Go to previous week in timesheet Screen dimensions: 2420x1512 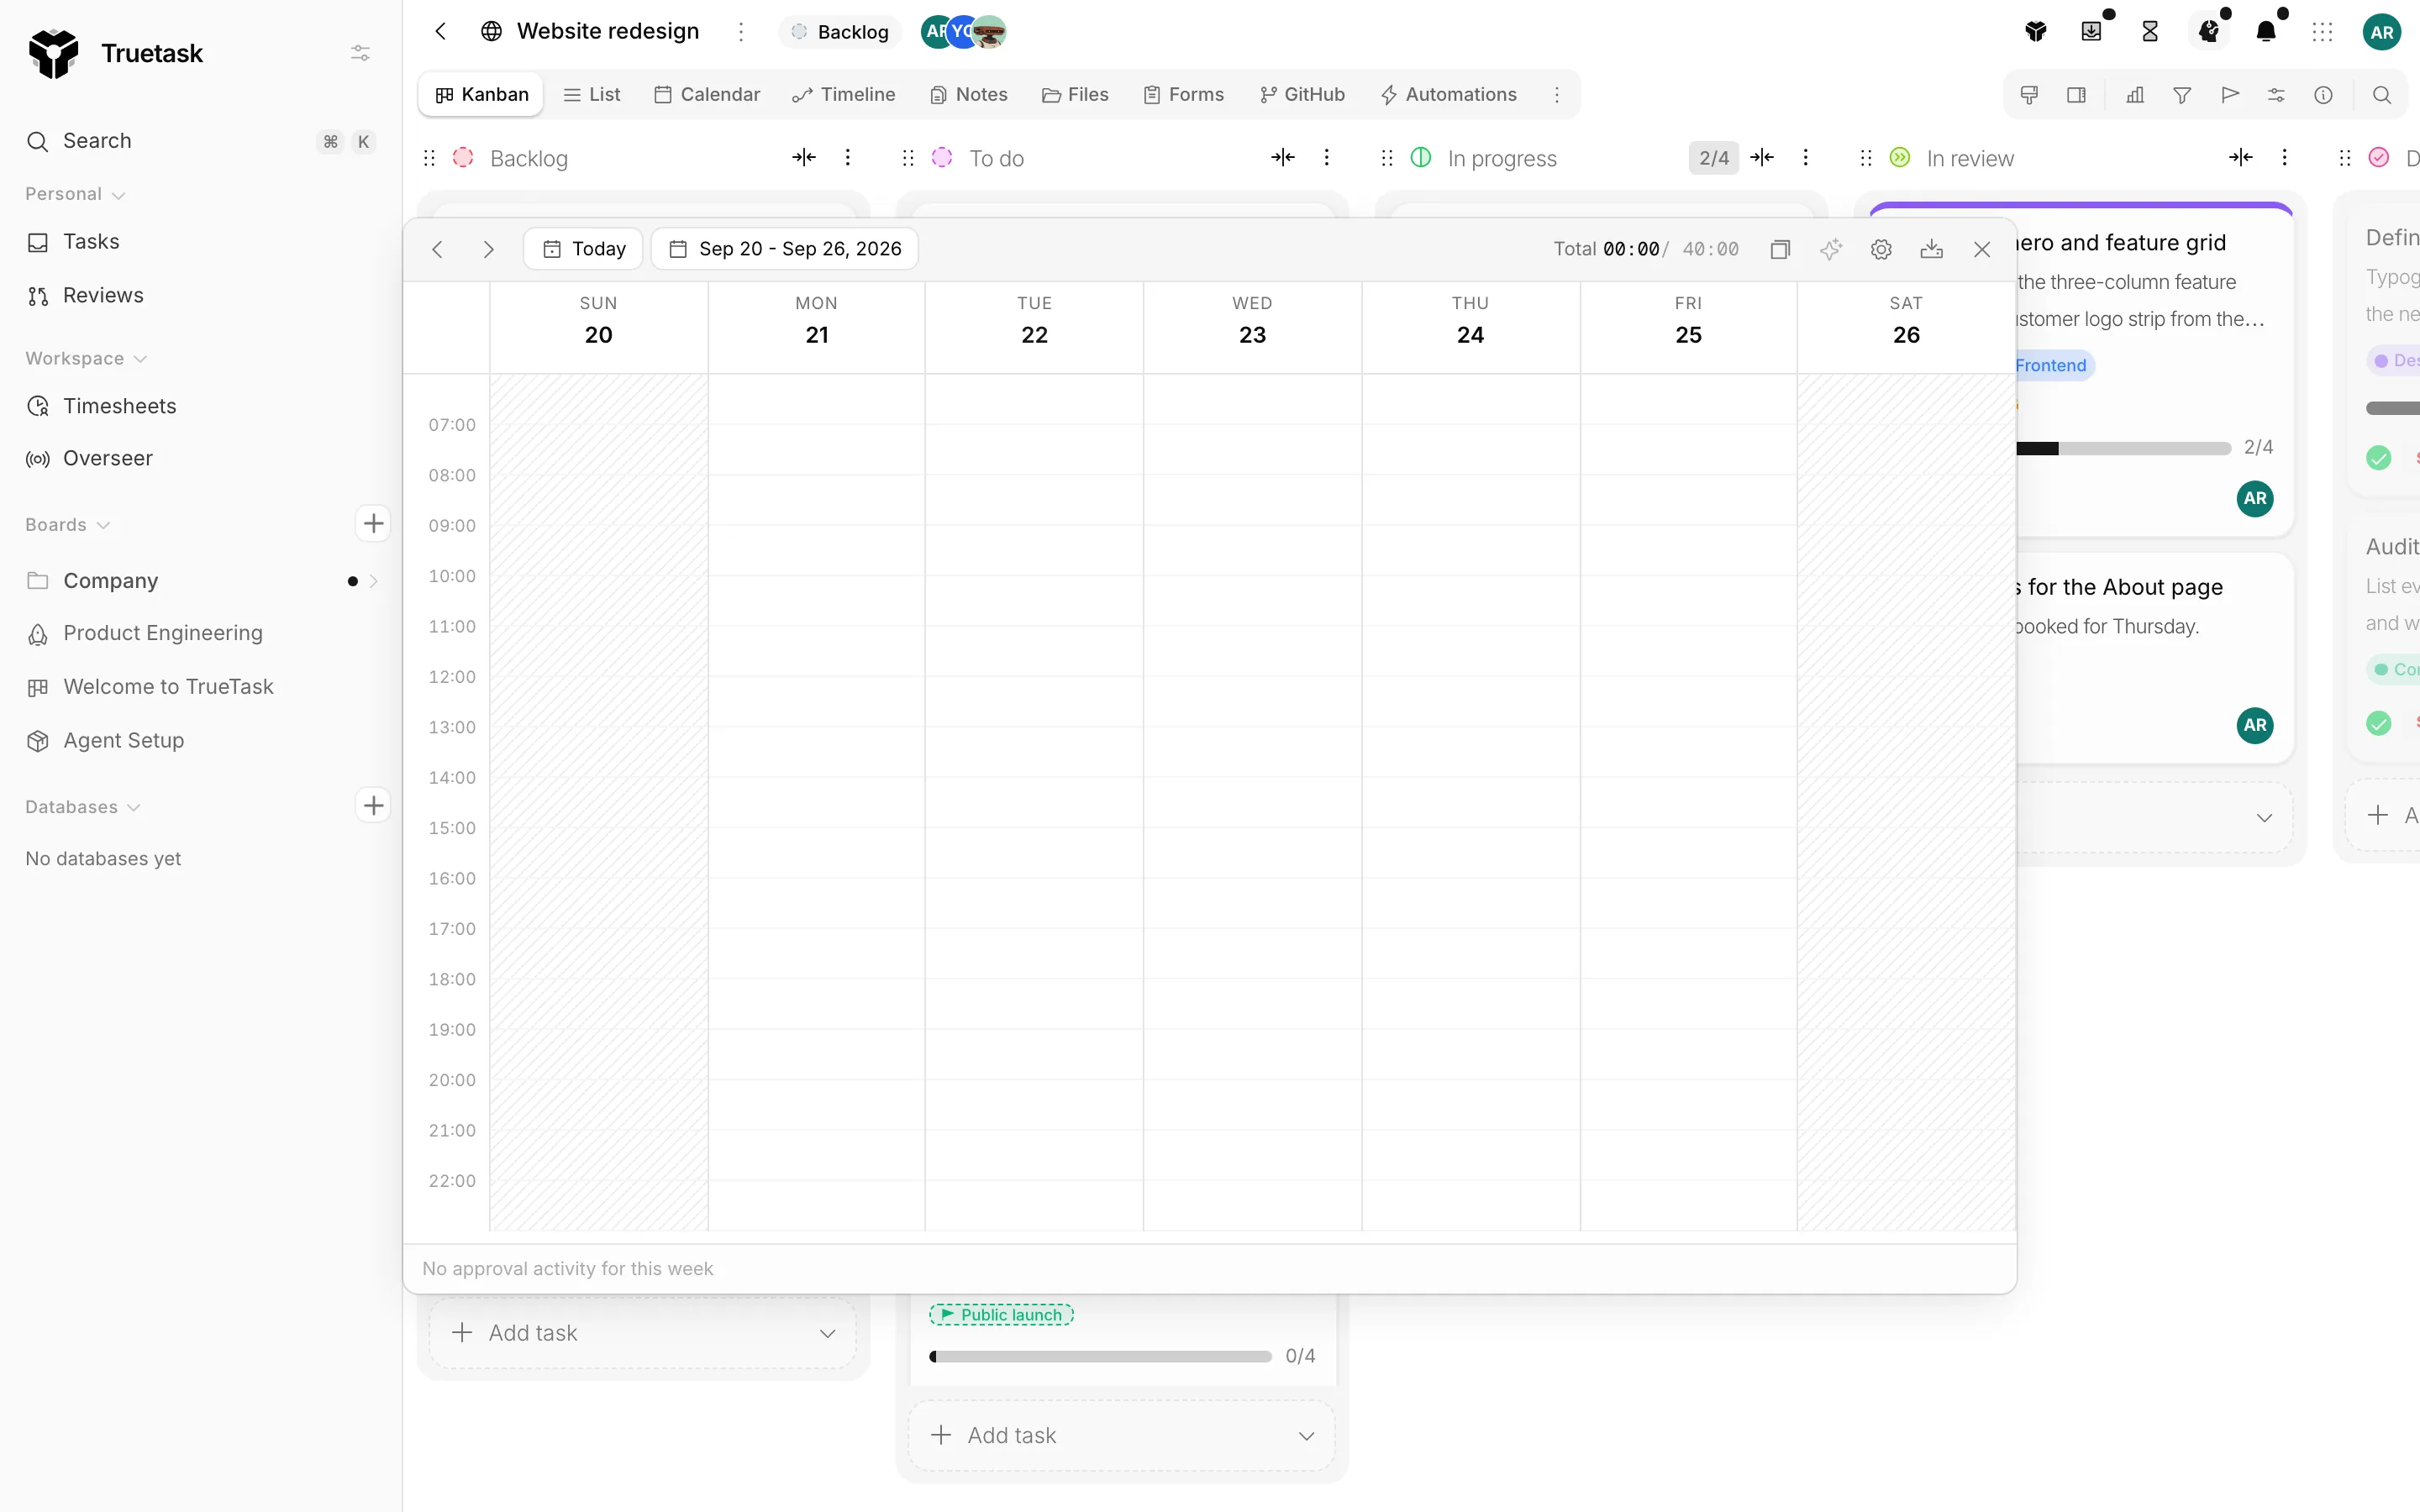tap(437, 249)
